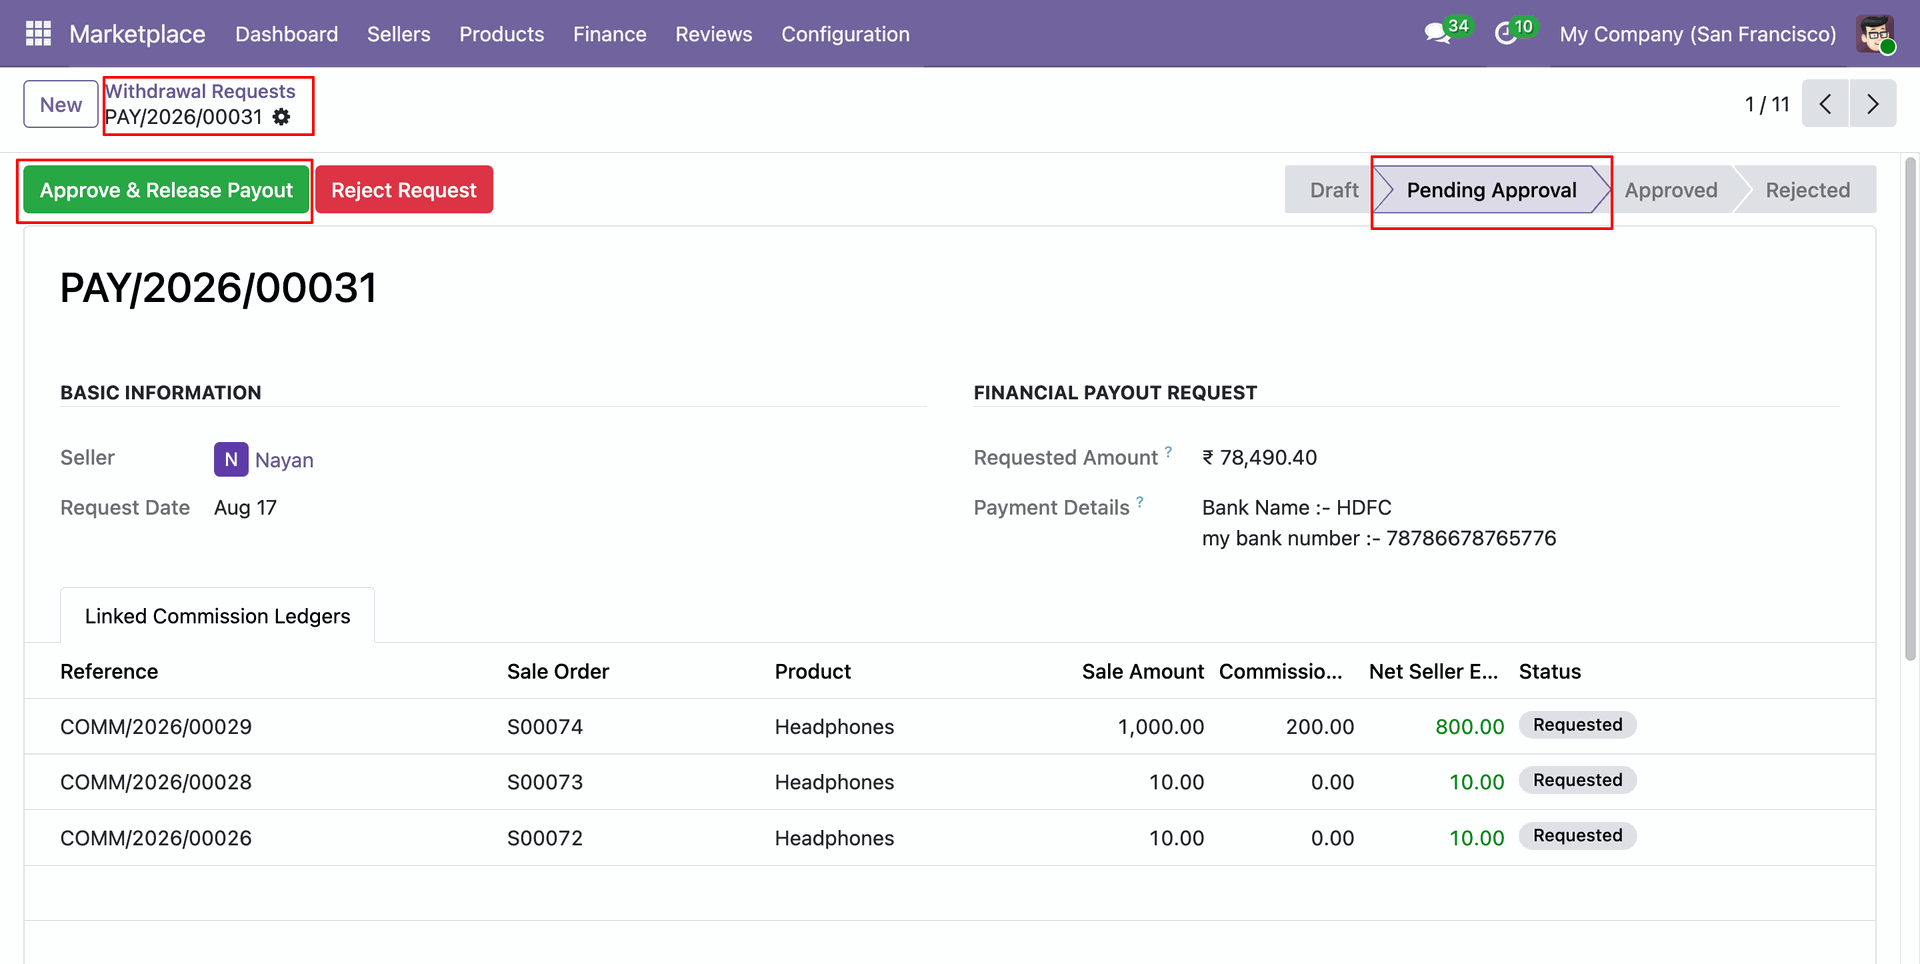Select the Linked Commission Ledgers tab
Screen dimensions: 1920x964
218,616
